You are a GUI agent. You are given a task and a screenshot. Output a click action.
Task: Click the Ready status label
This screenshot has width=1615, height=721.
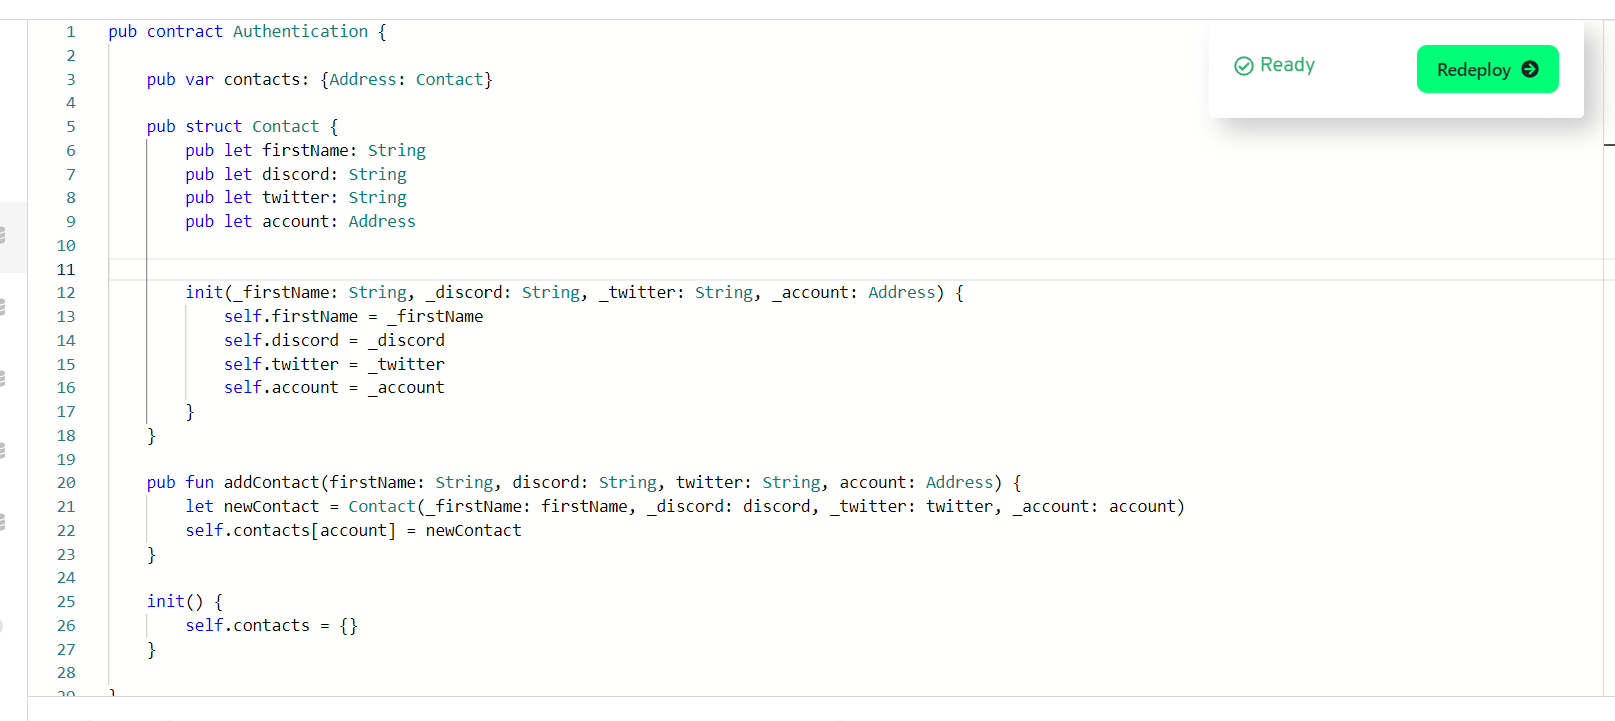click(1287, 65)
